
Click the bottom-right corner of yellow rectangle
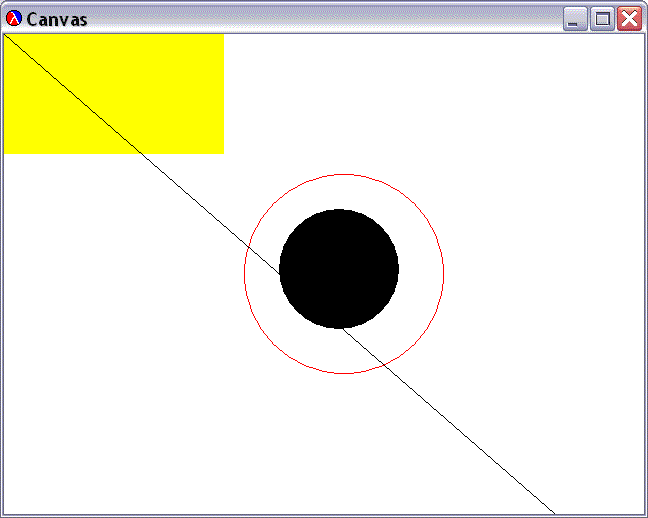(x=222, y=152)
